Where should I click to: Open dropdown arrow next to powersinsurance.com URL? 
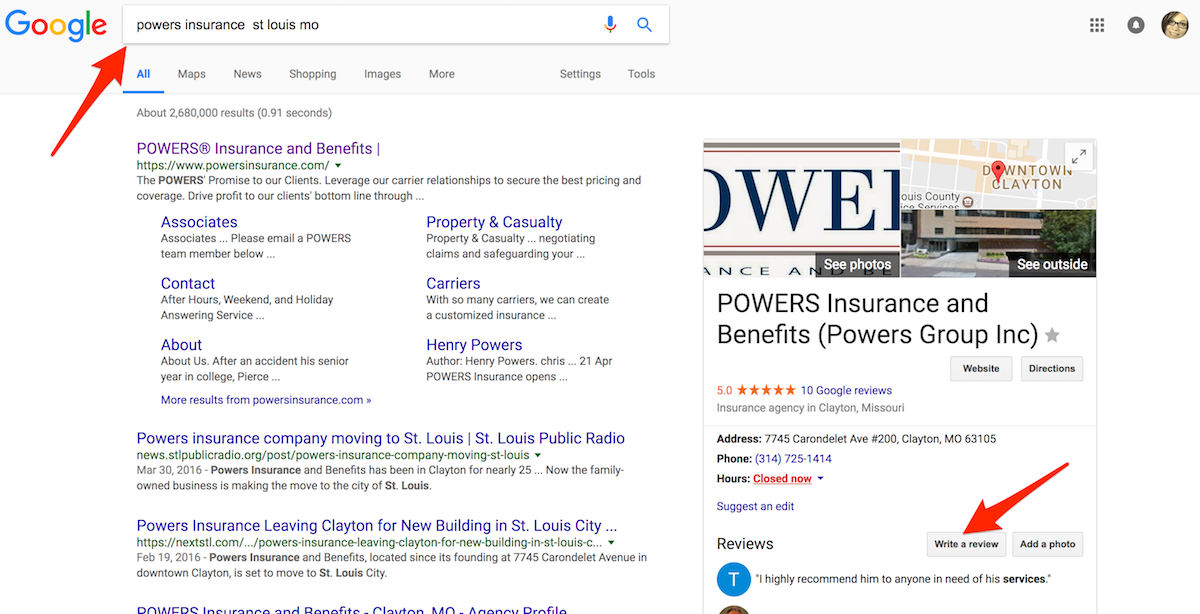338,165
